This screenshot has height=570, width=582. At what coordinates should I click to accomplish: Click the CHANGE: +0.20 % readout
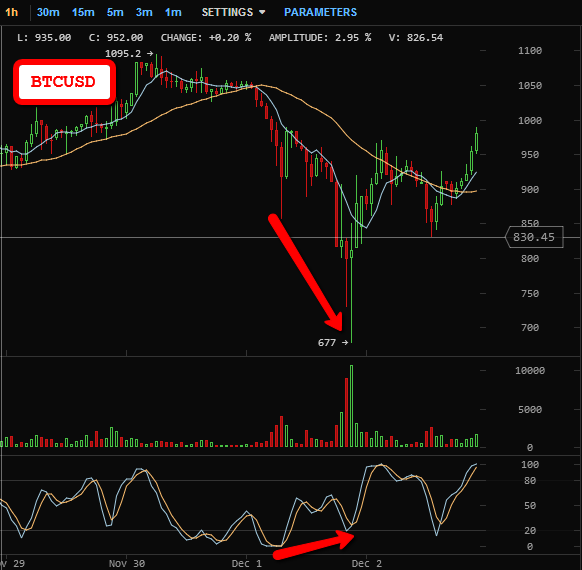pyautogui.click(x=206, y=37)
